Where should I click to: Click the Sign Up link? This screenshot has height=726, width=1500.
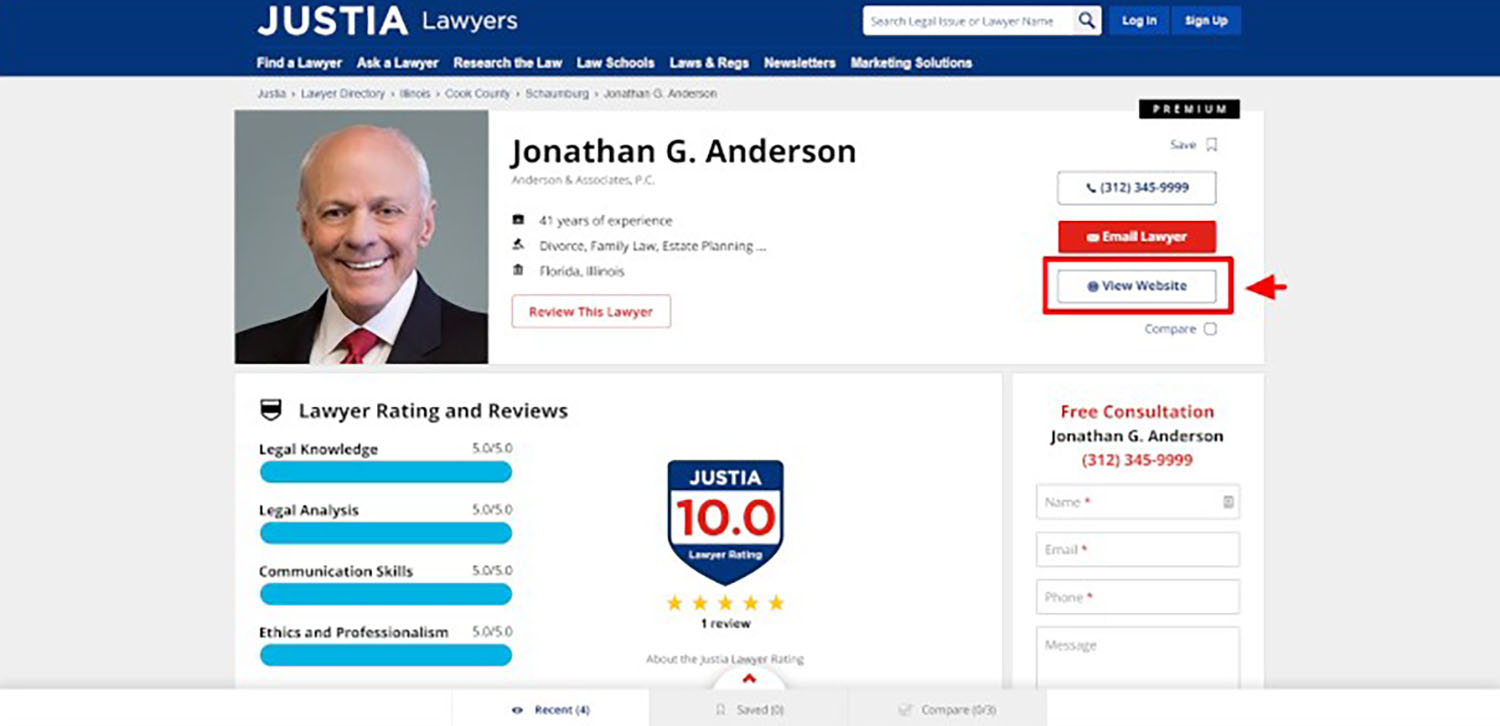click(1206, 20)
